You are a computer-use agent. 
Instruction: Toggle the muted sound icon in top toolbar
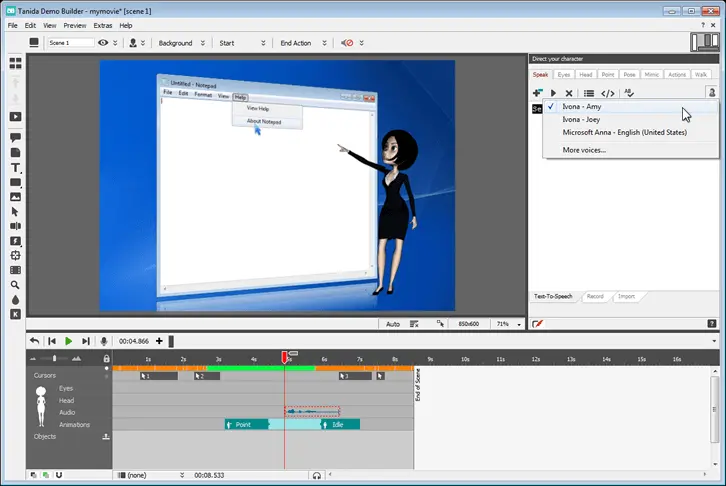[347, 43]
